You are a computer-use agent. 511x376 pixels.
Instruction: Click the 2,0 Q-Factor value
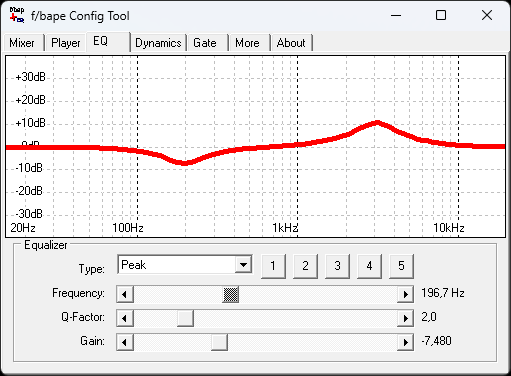pyautogui.click(x=429, y=317)
